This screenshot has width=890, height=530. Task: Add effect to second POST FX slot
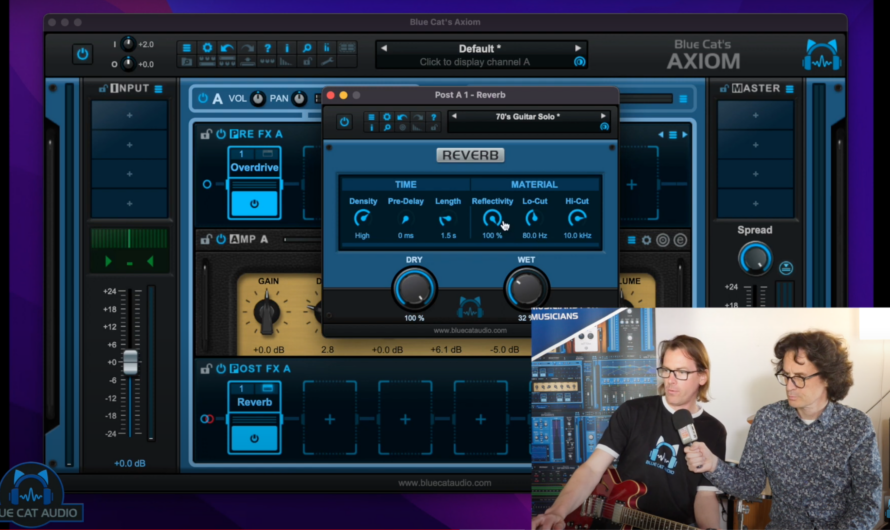pos(330,419)
